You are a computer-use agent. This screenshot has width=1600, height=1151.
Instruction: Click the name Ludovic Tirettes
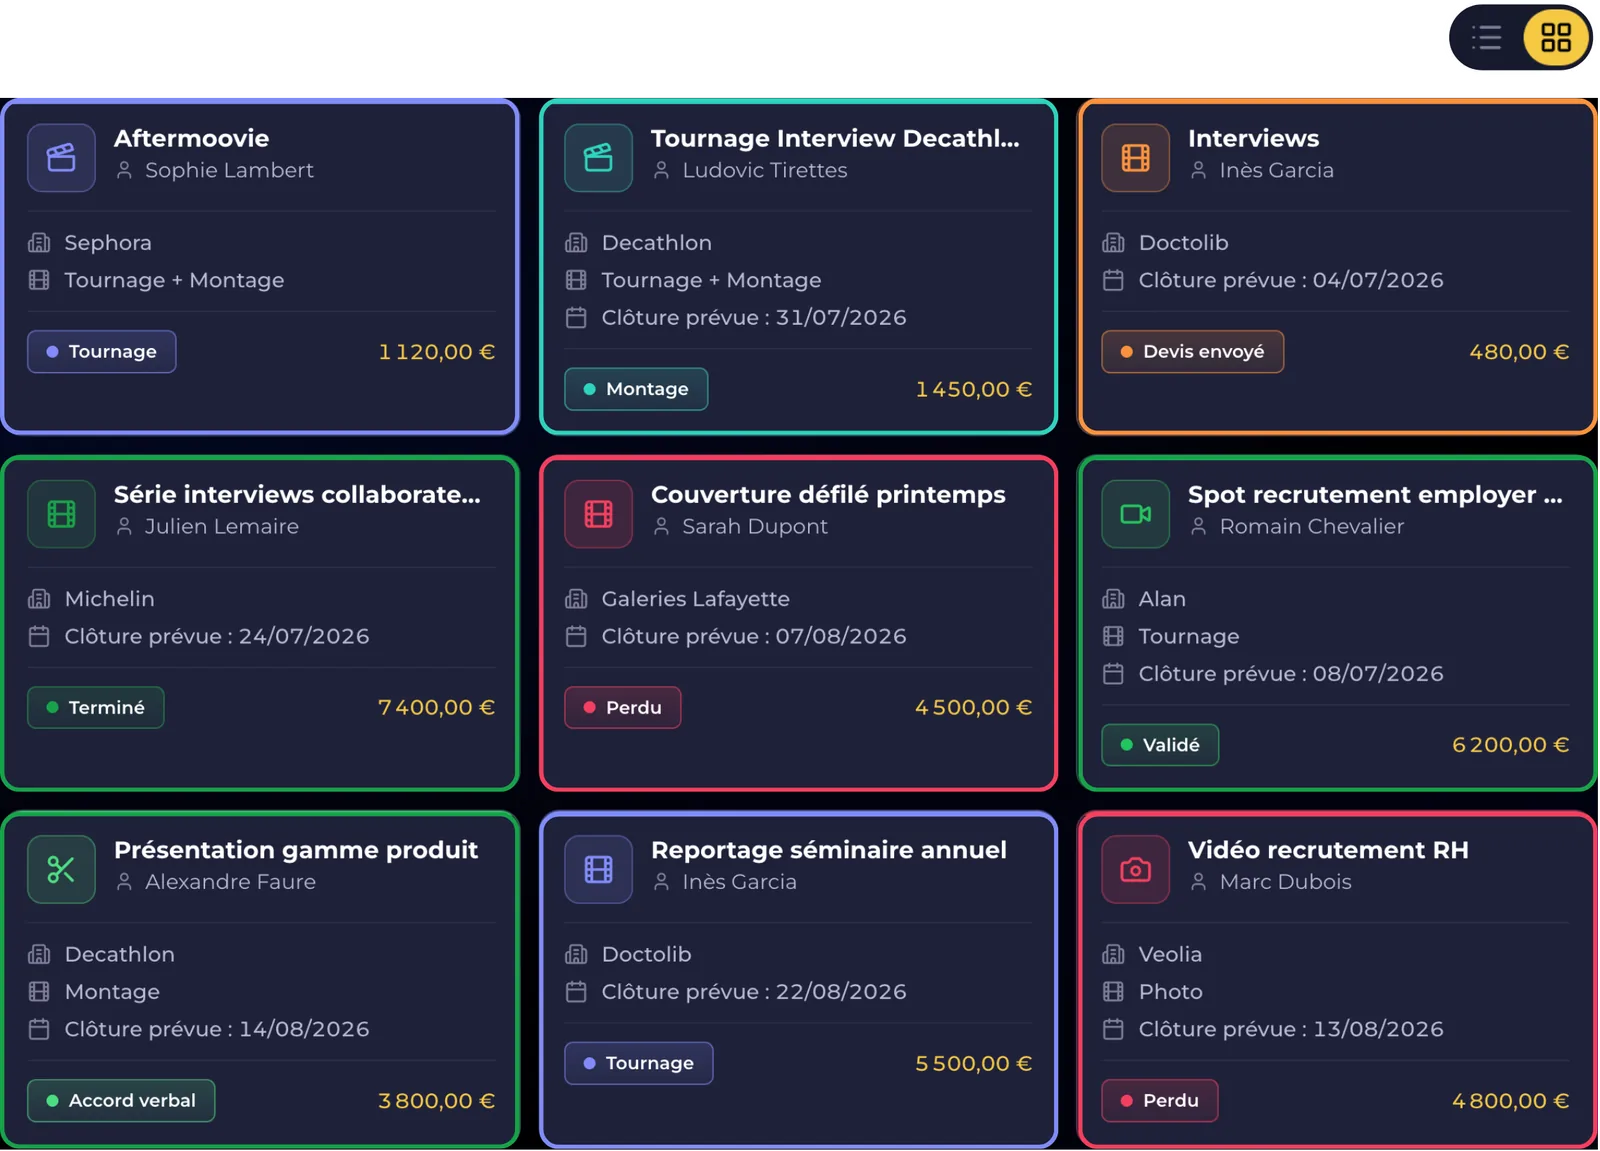click(765, 171)
